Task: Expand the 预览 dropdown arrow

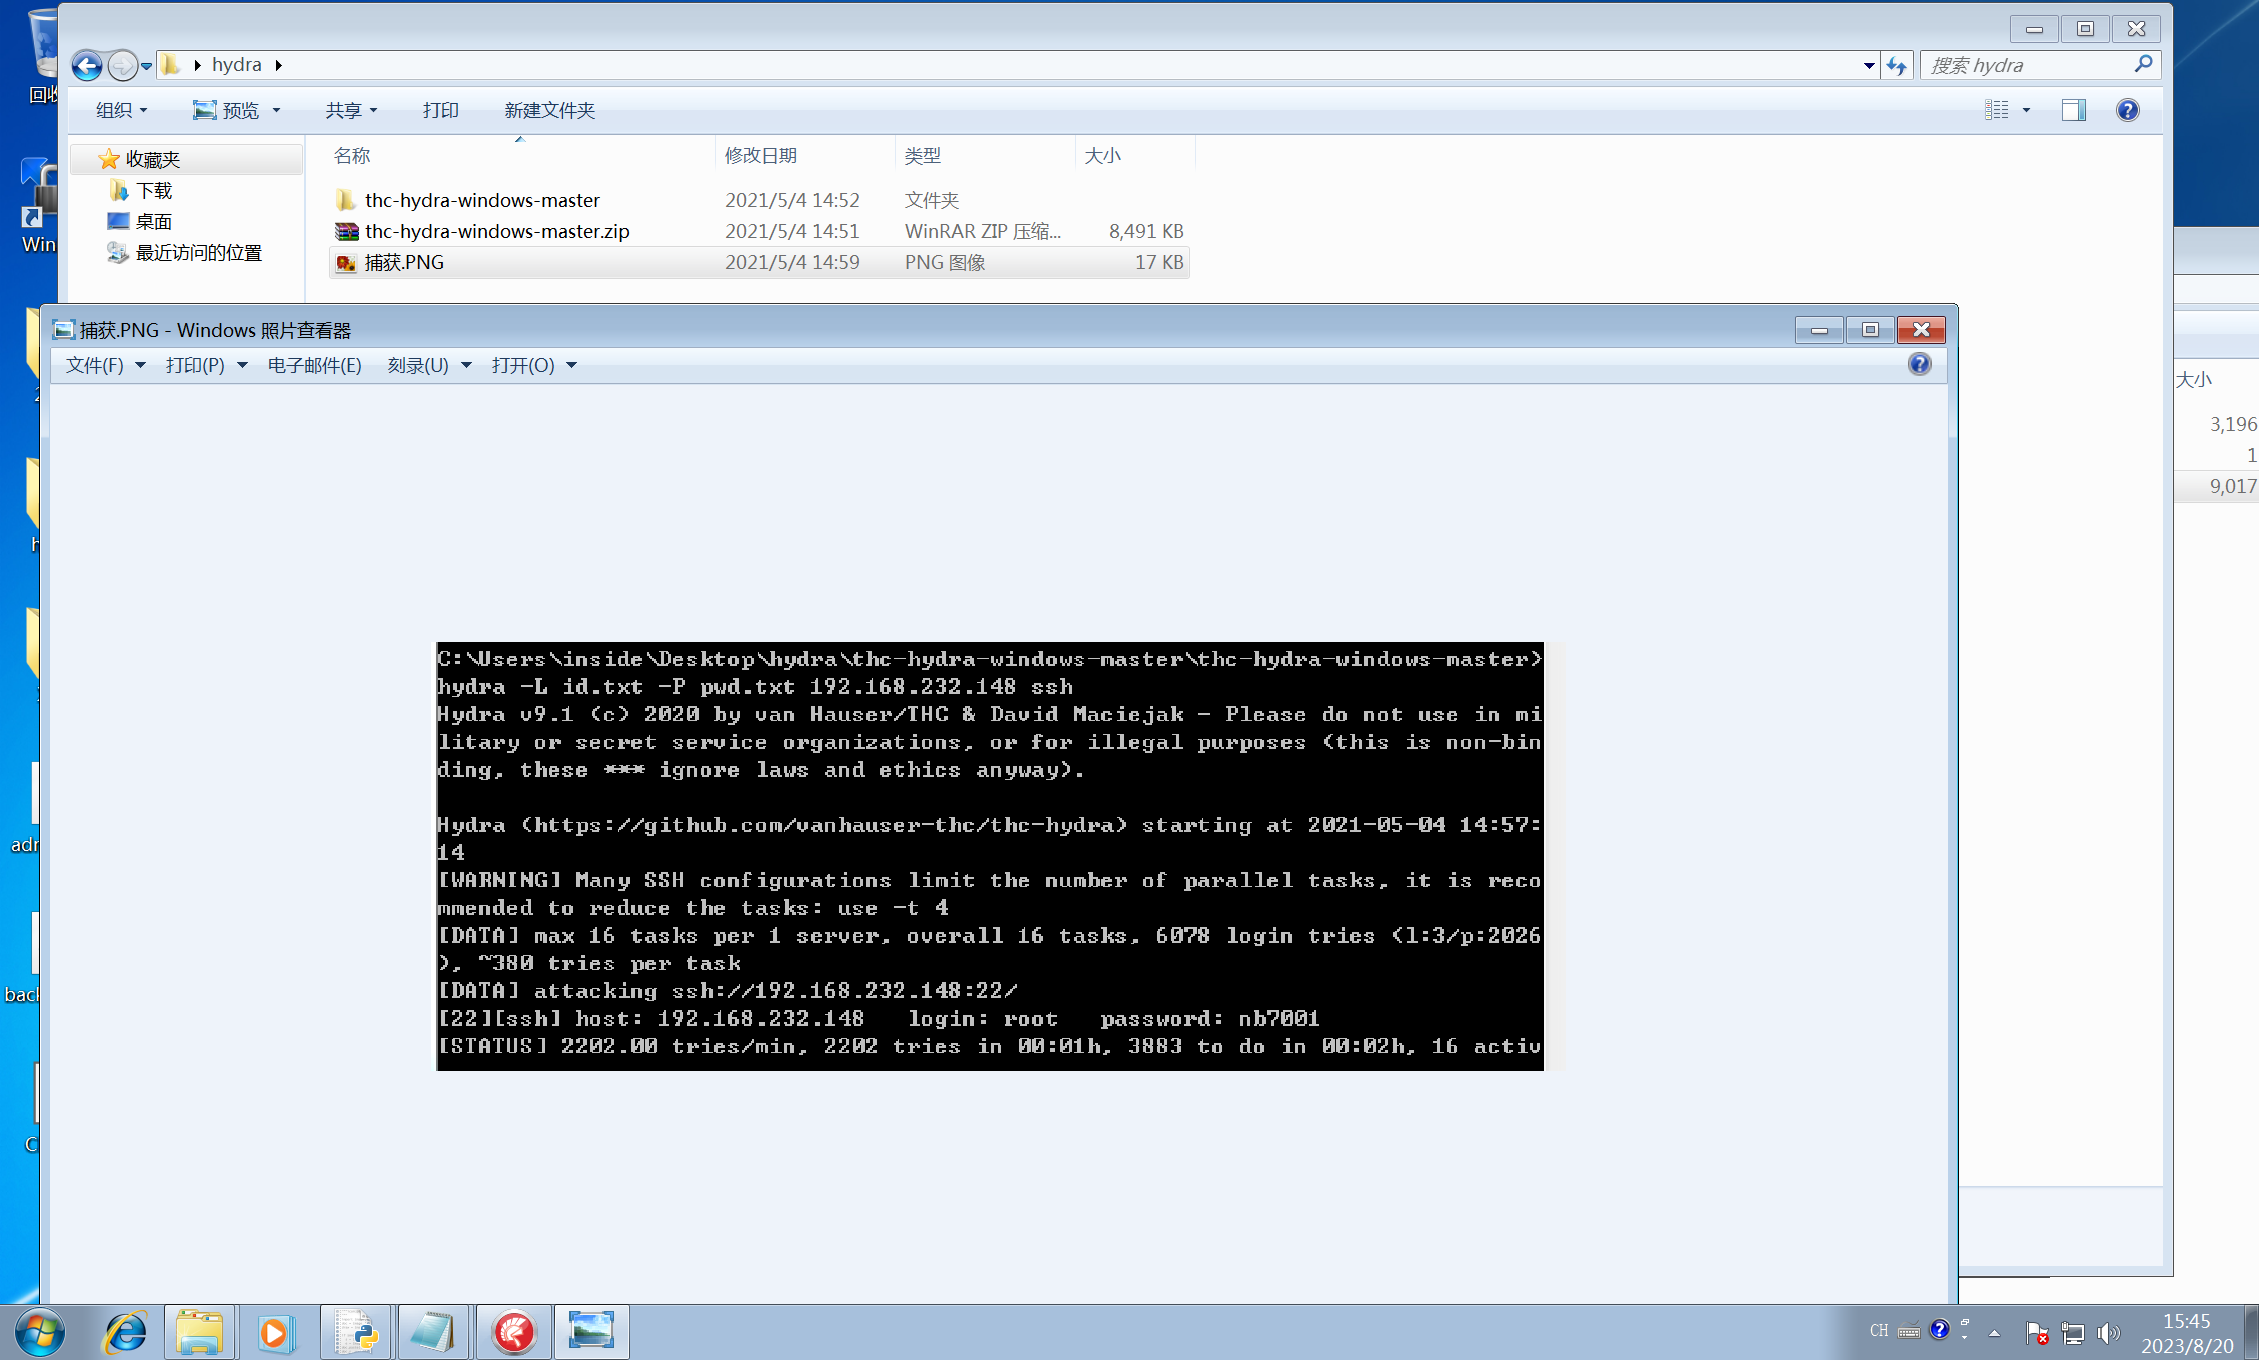Action: (276, 110)
